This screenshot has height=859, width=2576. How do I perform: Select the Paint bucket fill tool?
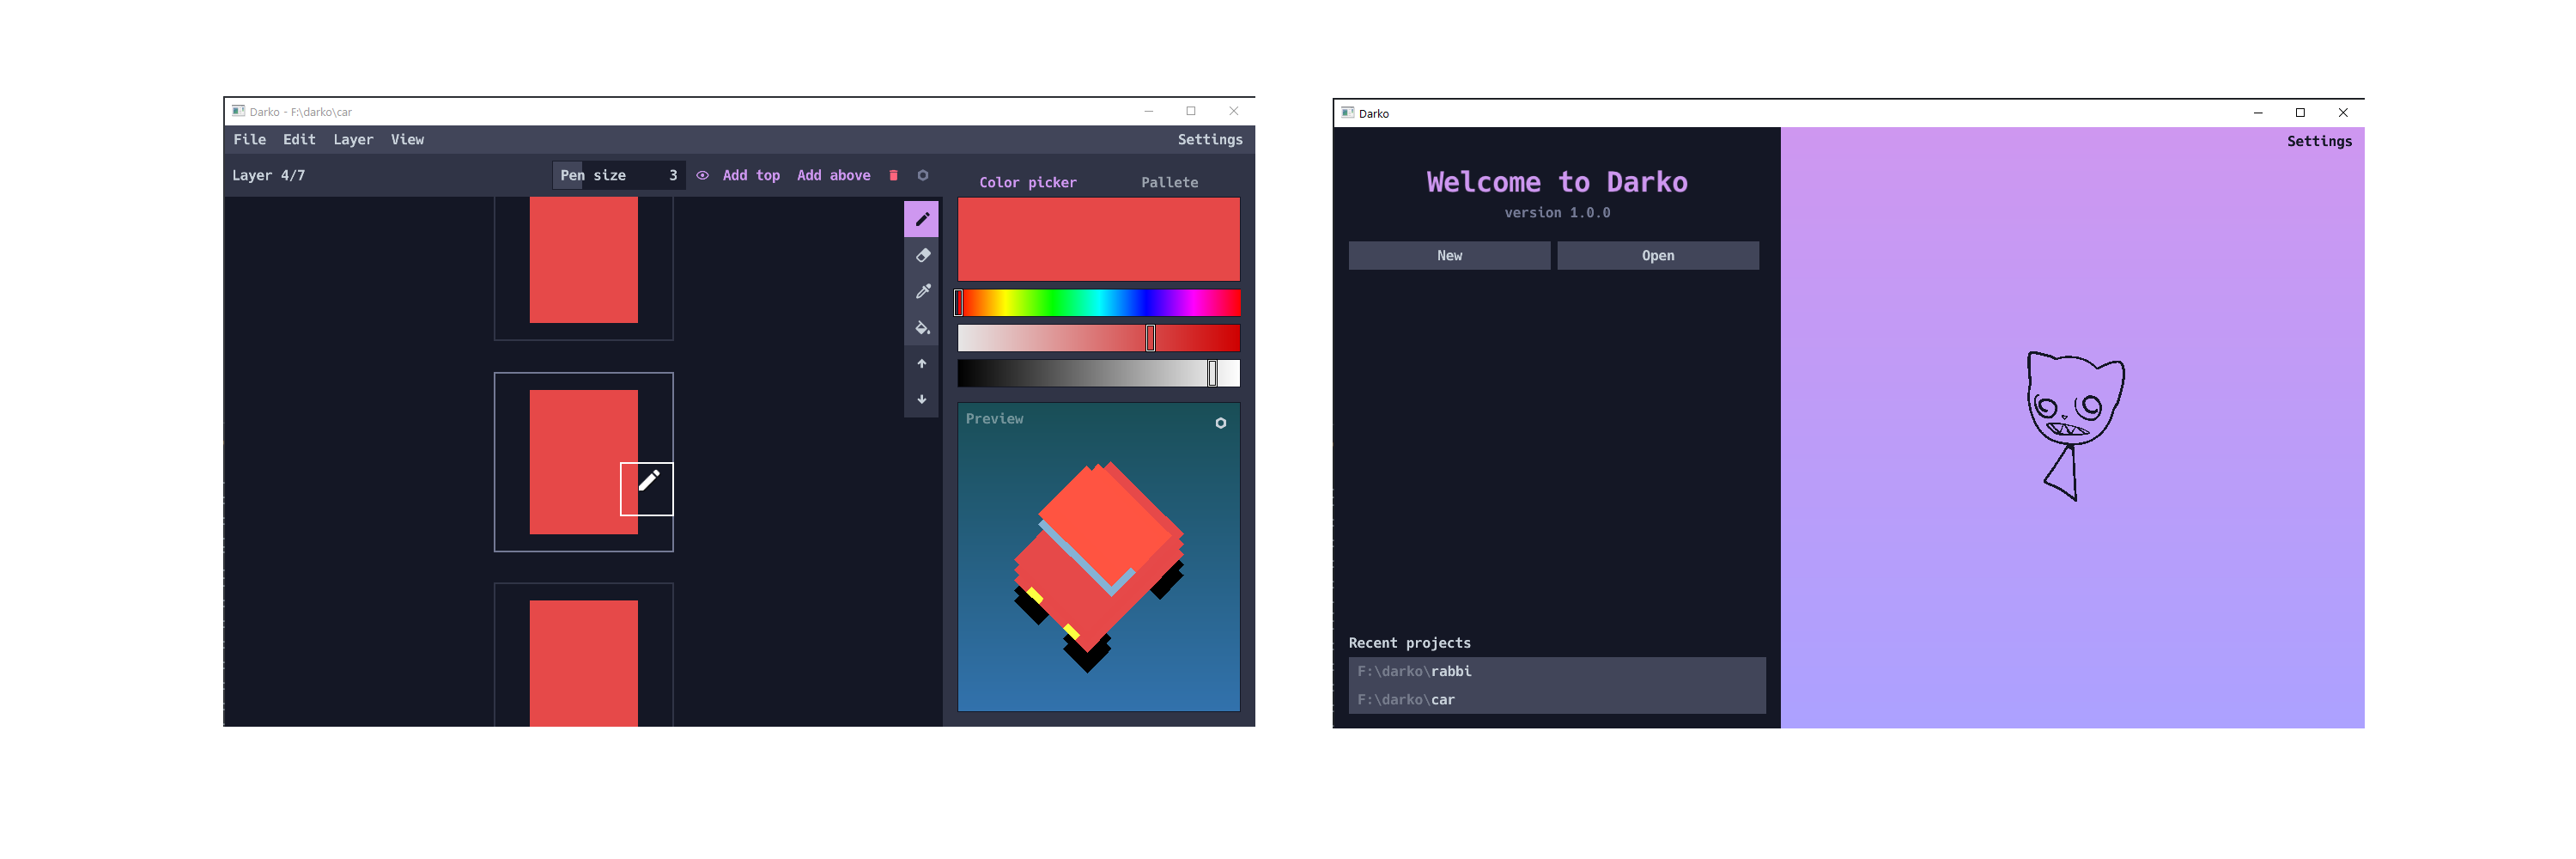(x=921, y=328)
